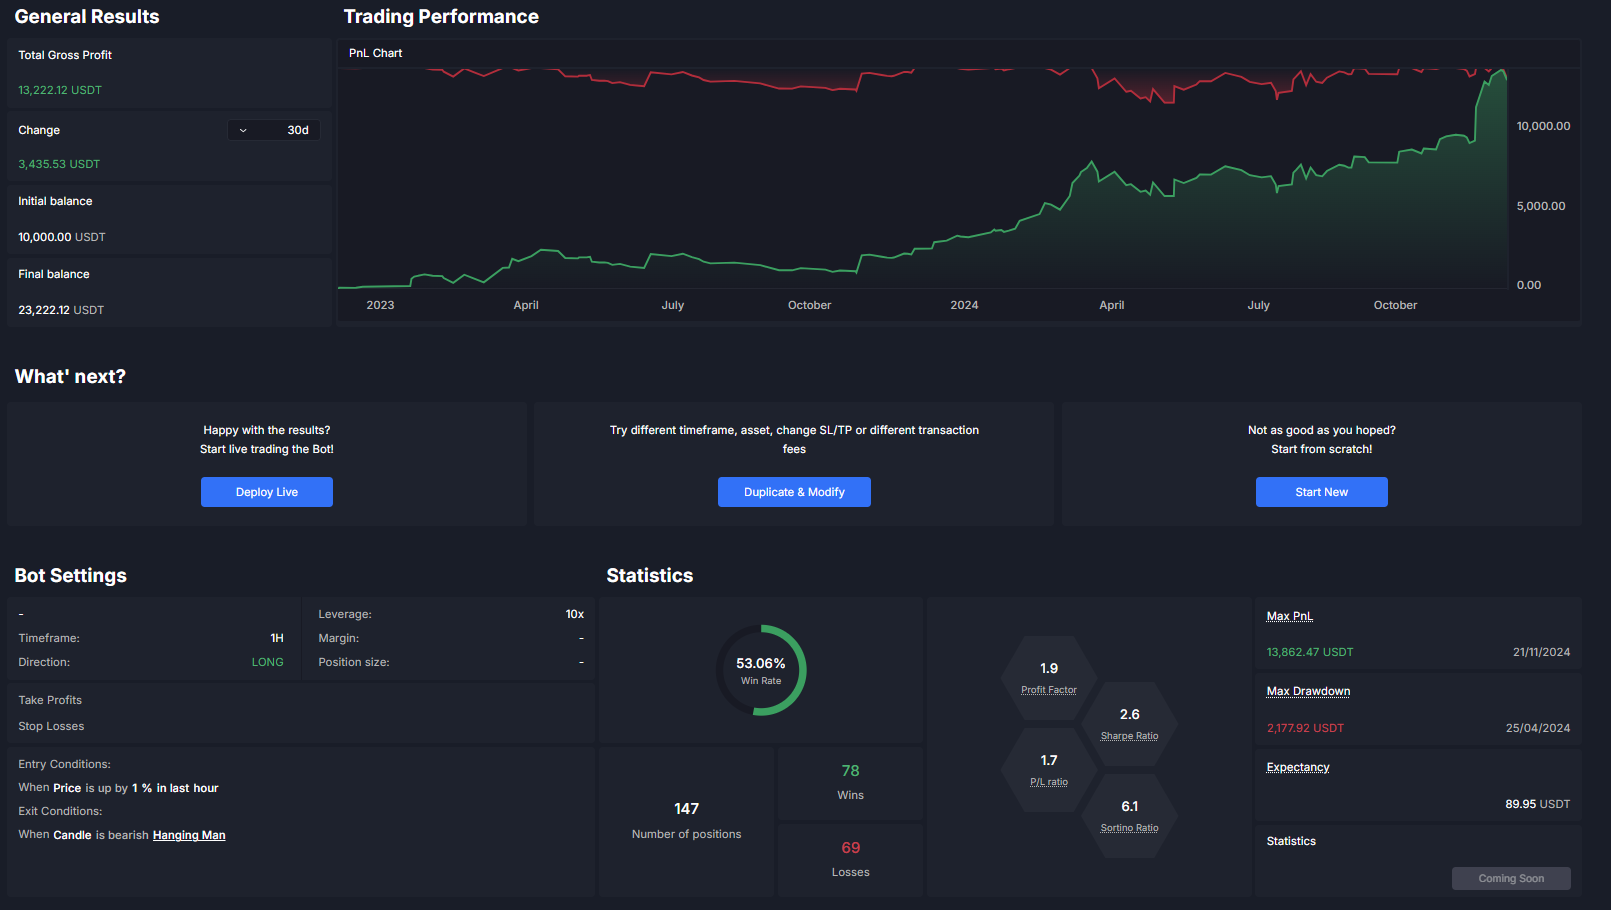Click the Coming Soon statistics button

coord(1511,878)
